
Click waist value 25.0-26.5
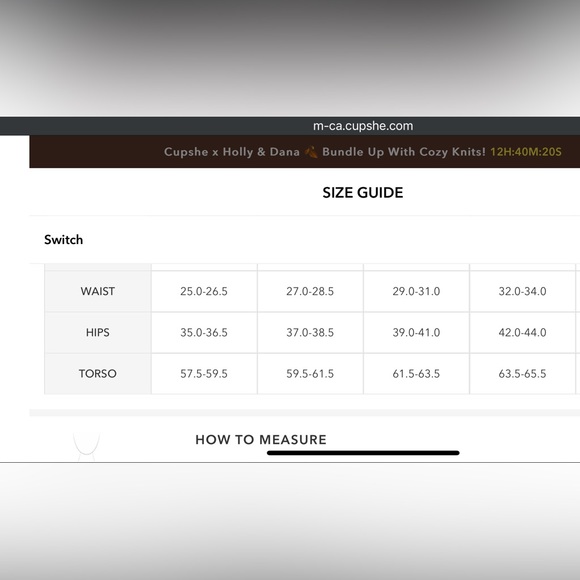point(204,291)
